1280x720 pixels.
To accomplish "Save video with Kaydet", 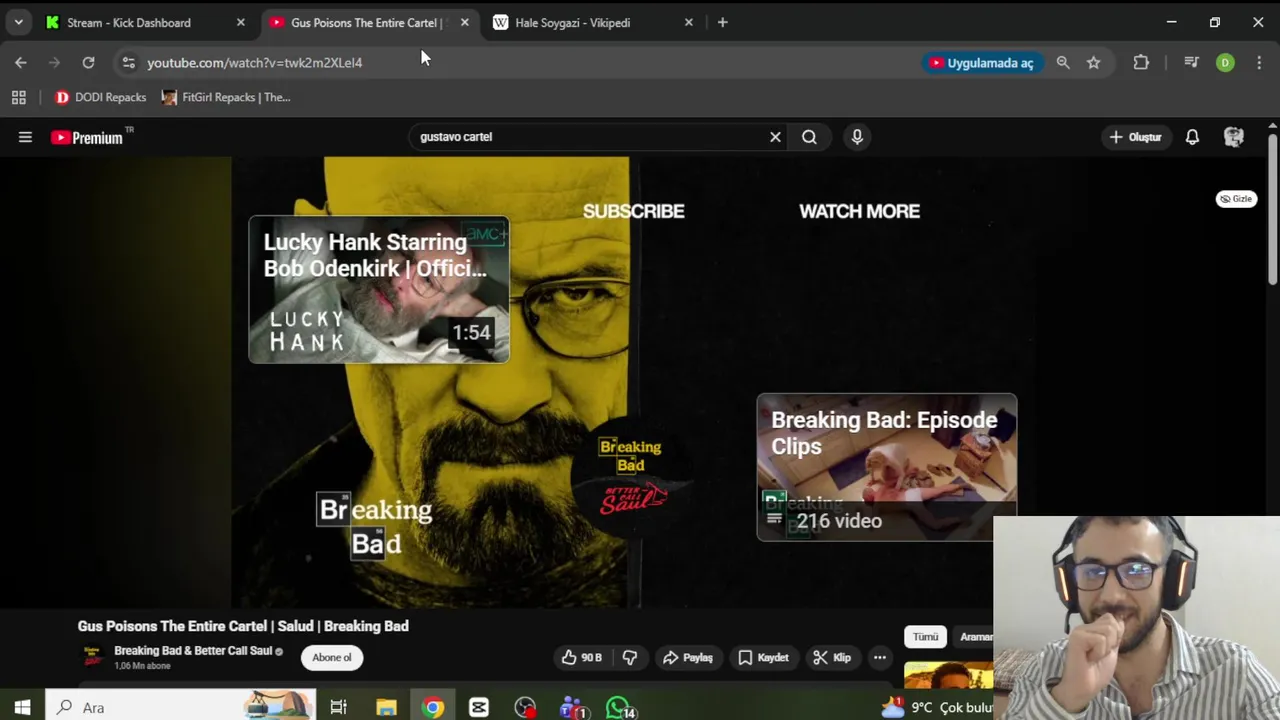I will (x=764, y=657).
